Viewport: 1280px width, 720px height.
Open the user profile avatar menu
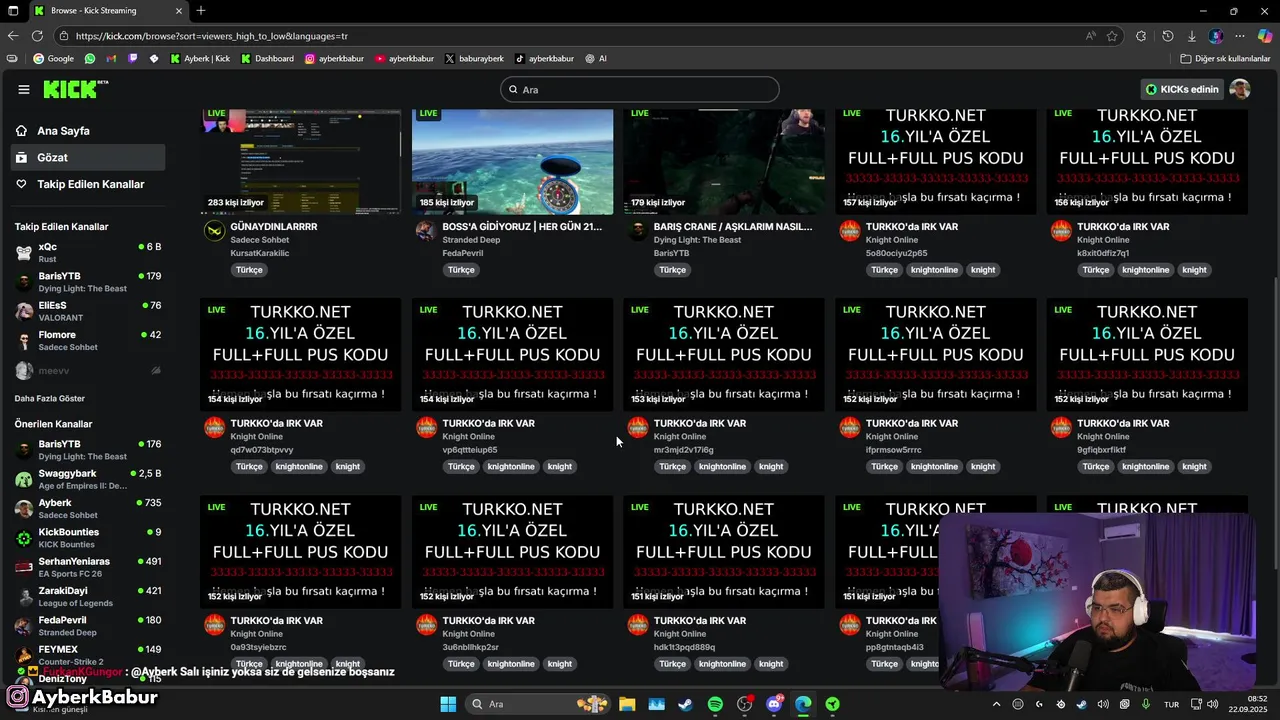click(x=1240, y=89)
